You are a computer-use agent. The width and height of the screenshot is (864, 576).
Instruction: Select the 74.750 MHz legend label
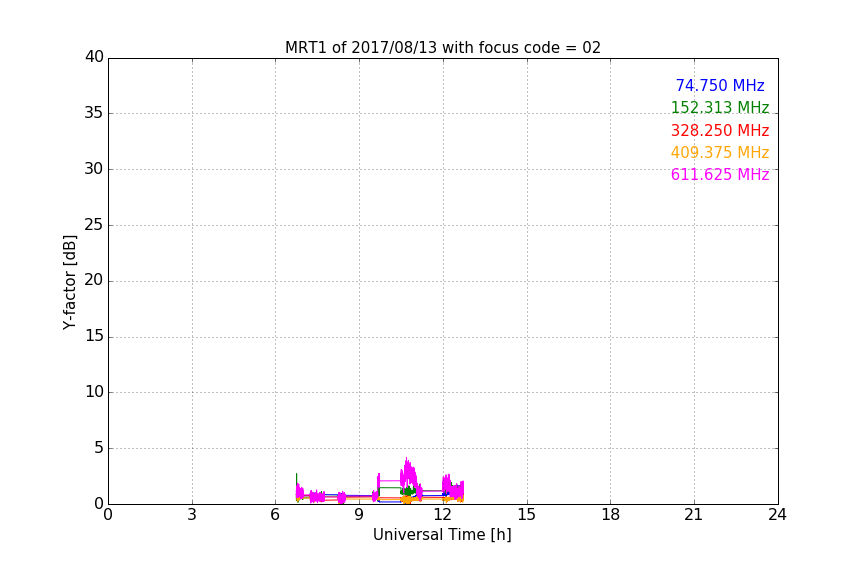pyautogui.click(x=720, y=85)
